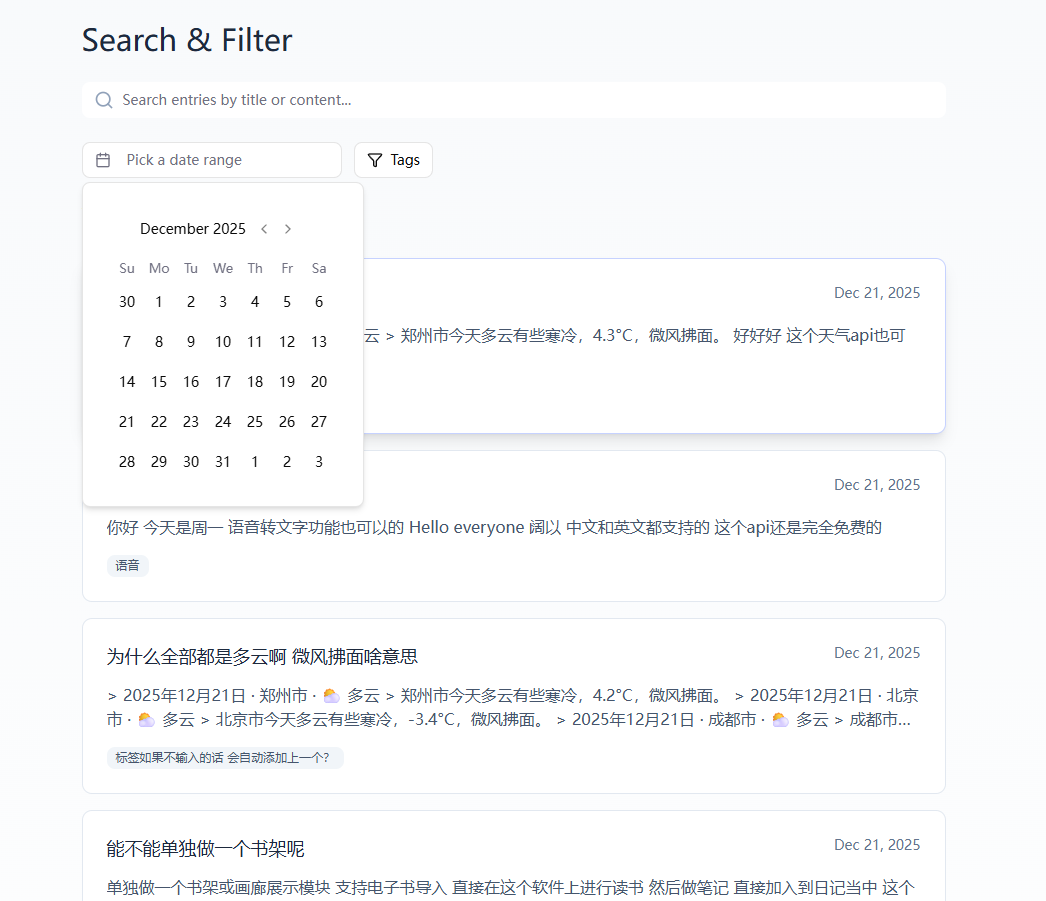
Task: Open entry titled 能不能单独做一个书架呢
Action: [x=206, y=849]
